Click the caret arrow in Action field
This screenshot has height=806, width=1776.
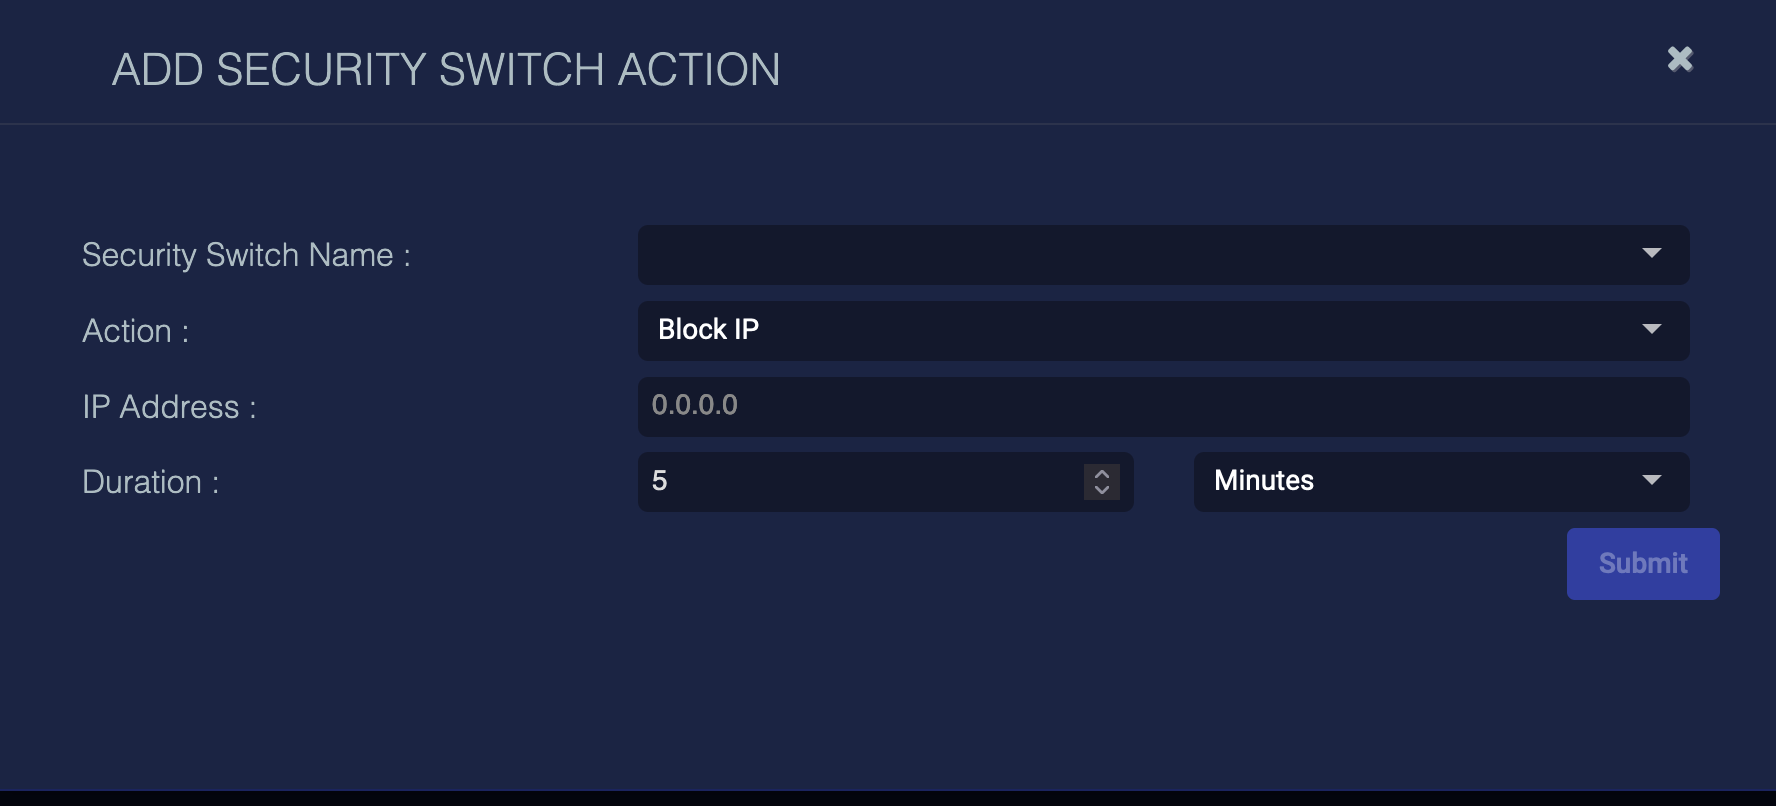(x=1652, y=329)
